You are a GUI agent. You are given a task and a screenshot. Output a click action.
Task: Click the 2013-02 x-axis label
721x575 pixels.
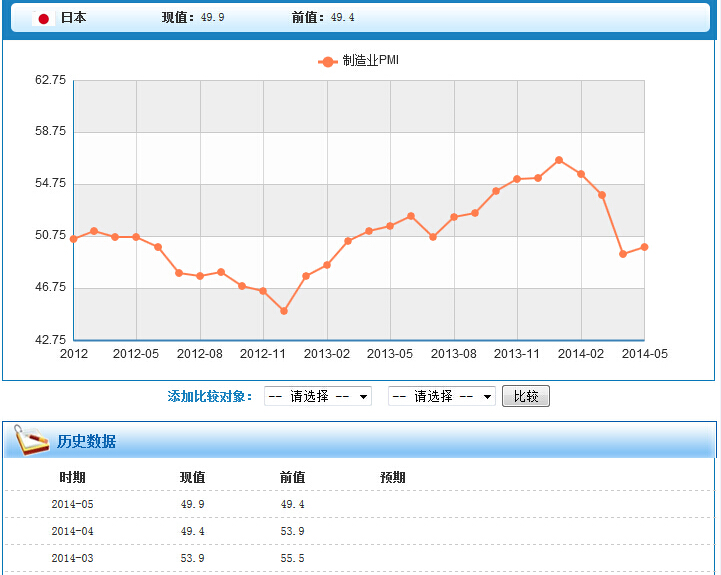coord(326,354)
